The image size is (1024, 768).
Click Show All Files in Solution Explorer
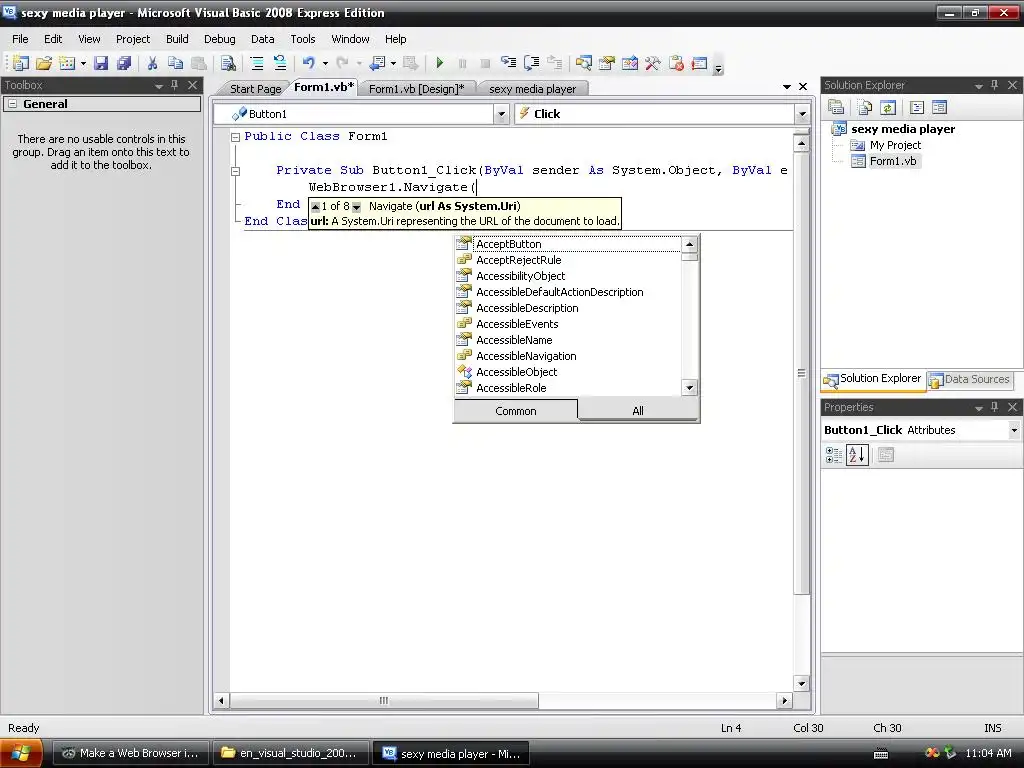coord(864,107)
